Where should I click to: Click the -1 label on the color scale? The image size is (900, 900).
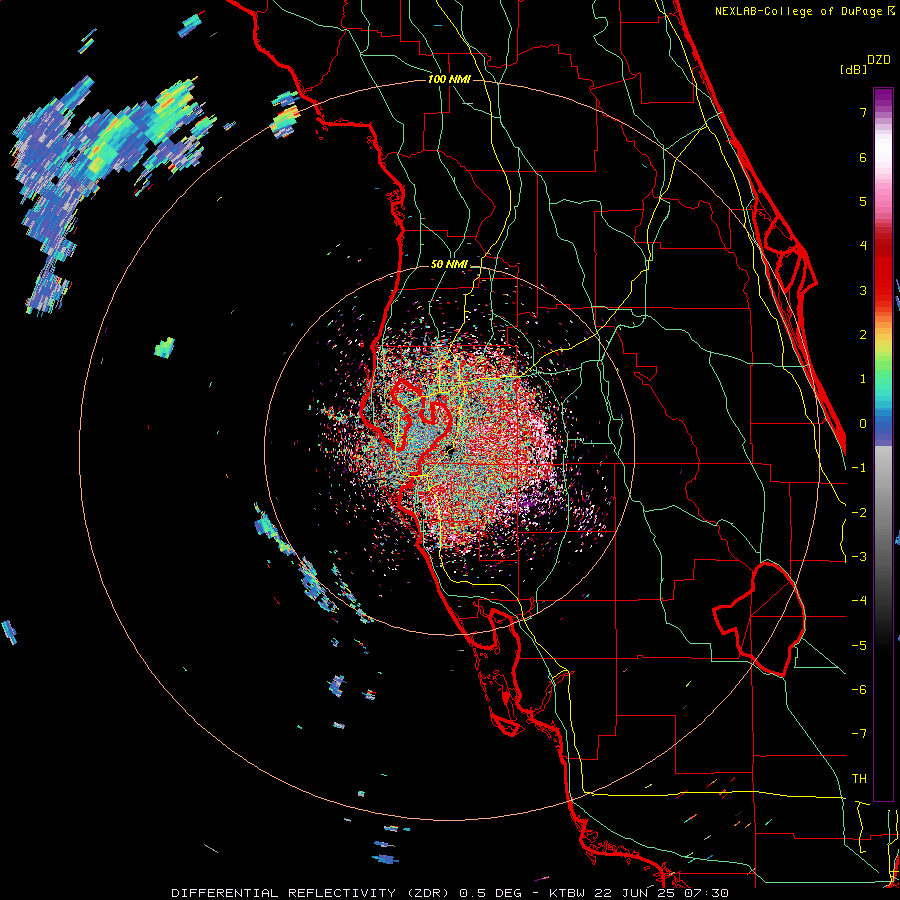click(859, 468)
